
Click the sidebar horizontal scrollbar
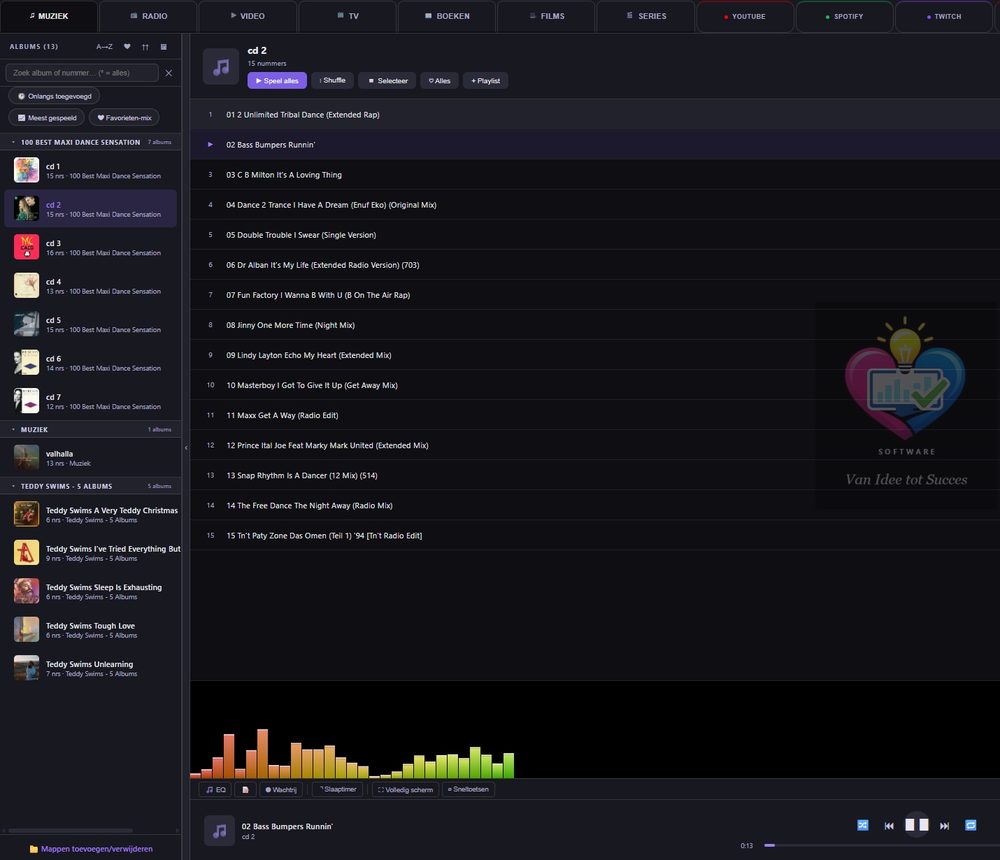click(70, 830)
